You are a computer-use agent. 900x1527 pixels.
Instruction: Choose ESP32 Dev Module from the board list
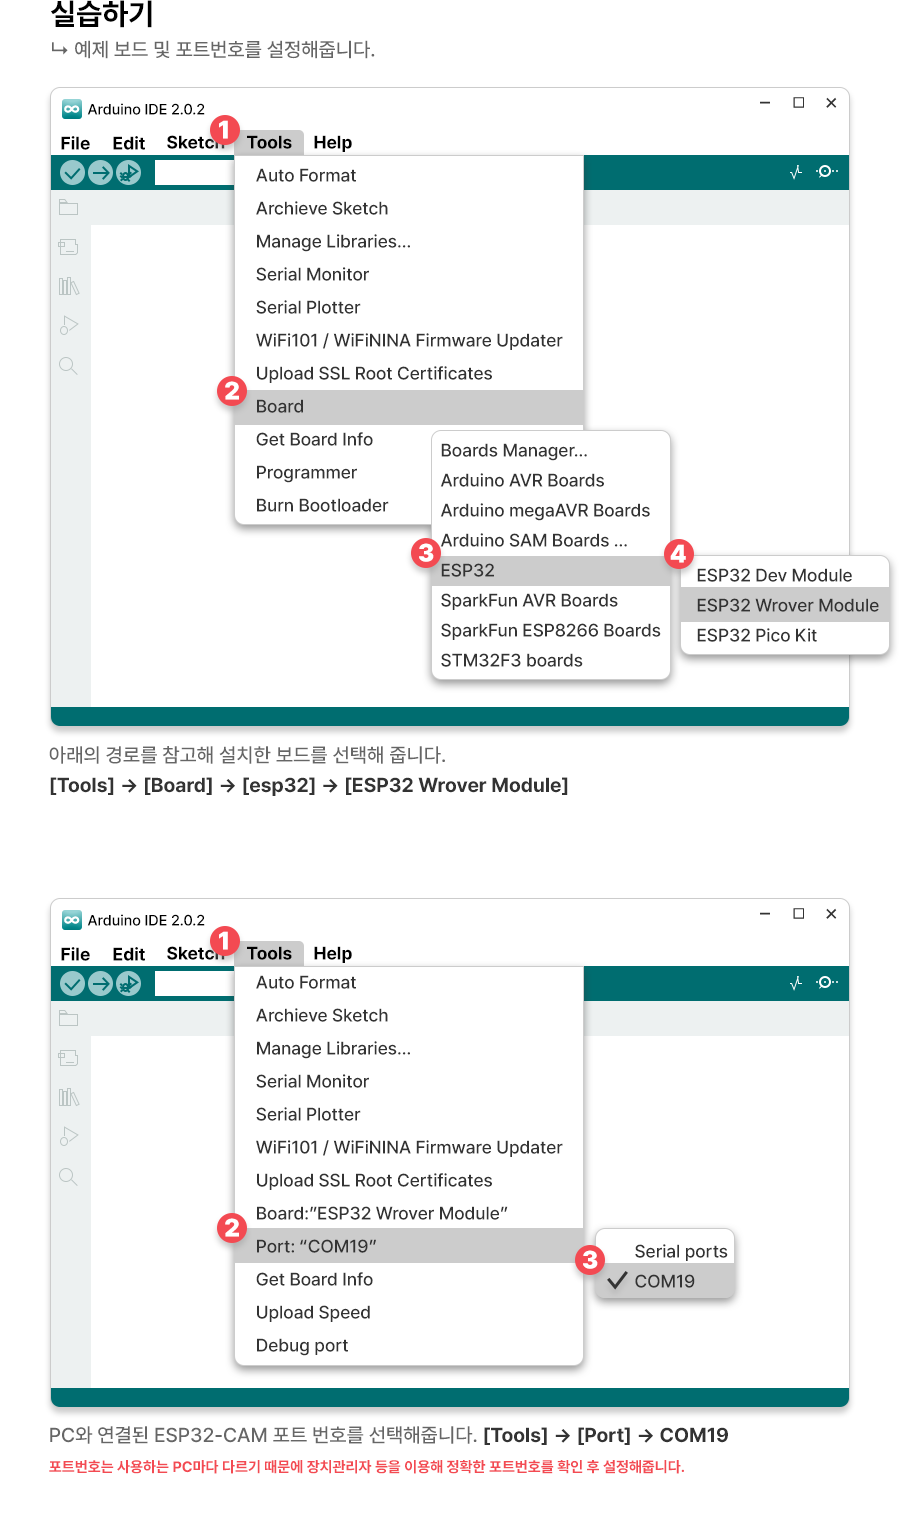[774, 575]
